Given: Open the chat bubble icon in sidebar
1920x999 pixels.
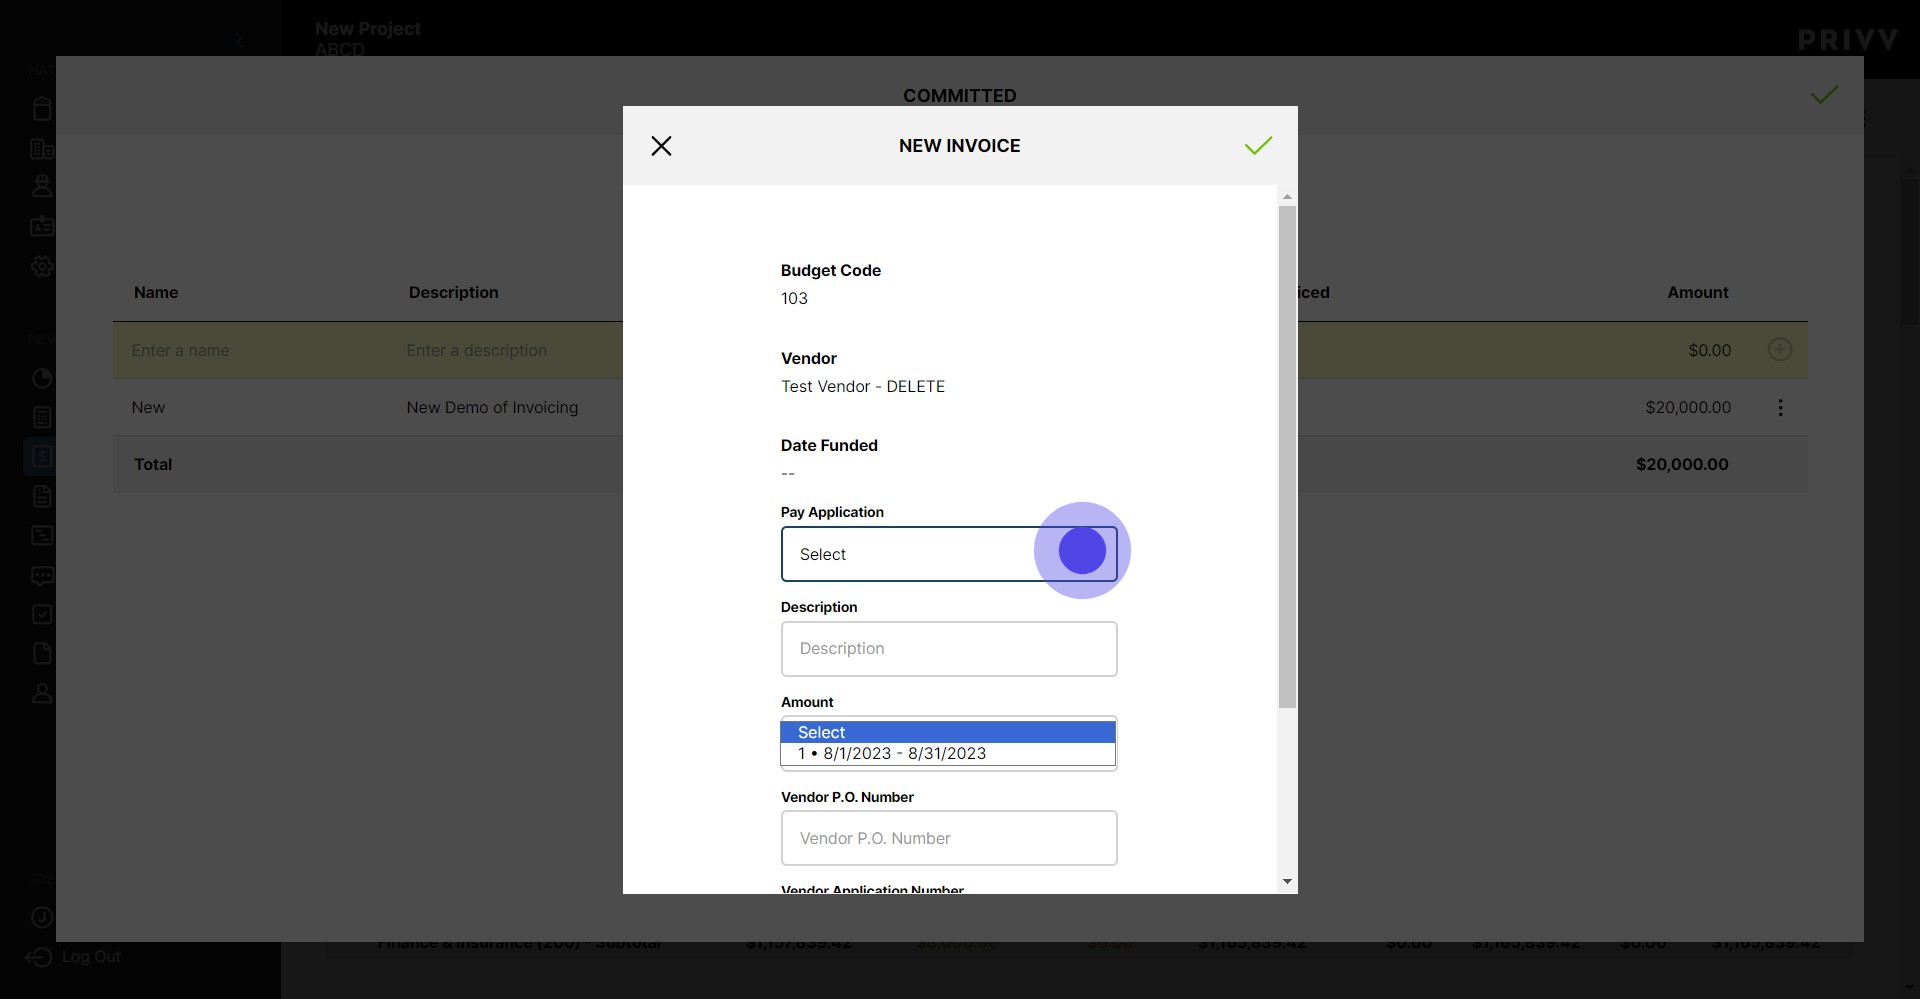Looking at the screenshot, I should [42, 576].
